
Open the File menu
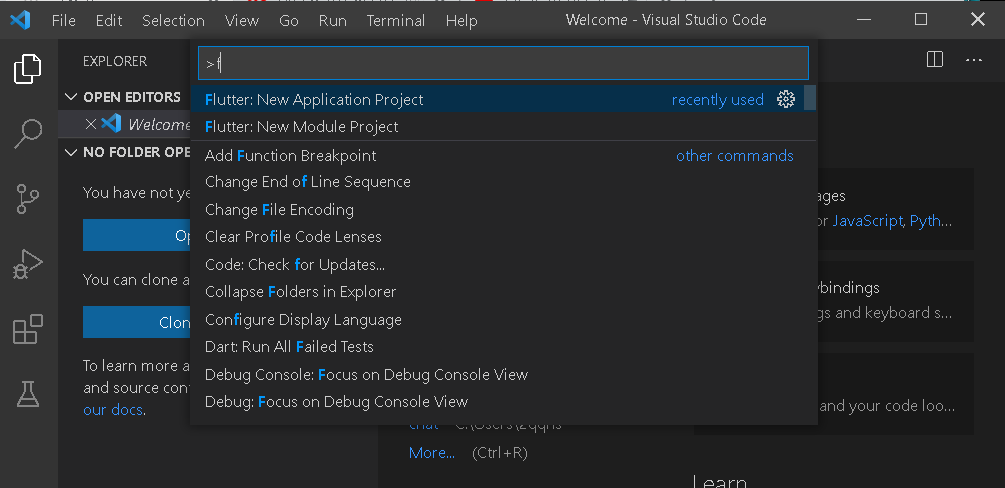[x=63, y=21]
